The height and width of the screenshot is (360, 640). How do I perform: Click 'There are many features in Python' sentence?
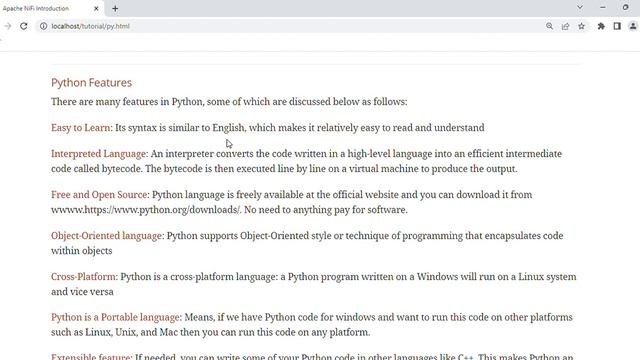pos(229,102)
